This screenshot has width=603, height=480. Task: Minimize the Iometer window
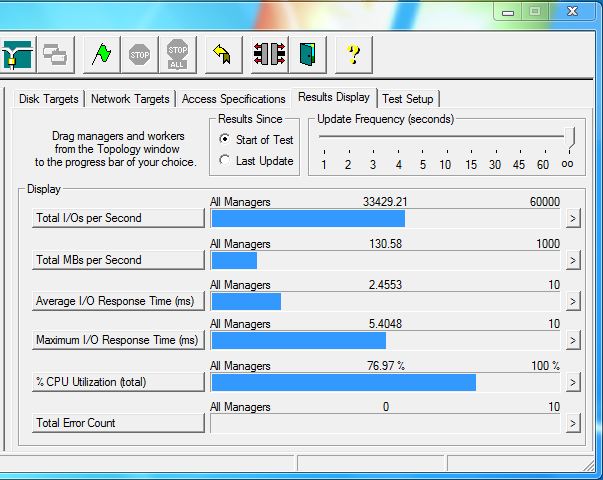point(508,12)
